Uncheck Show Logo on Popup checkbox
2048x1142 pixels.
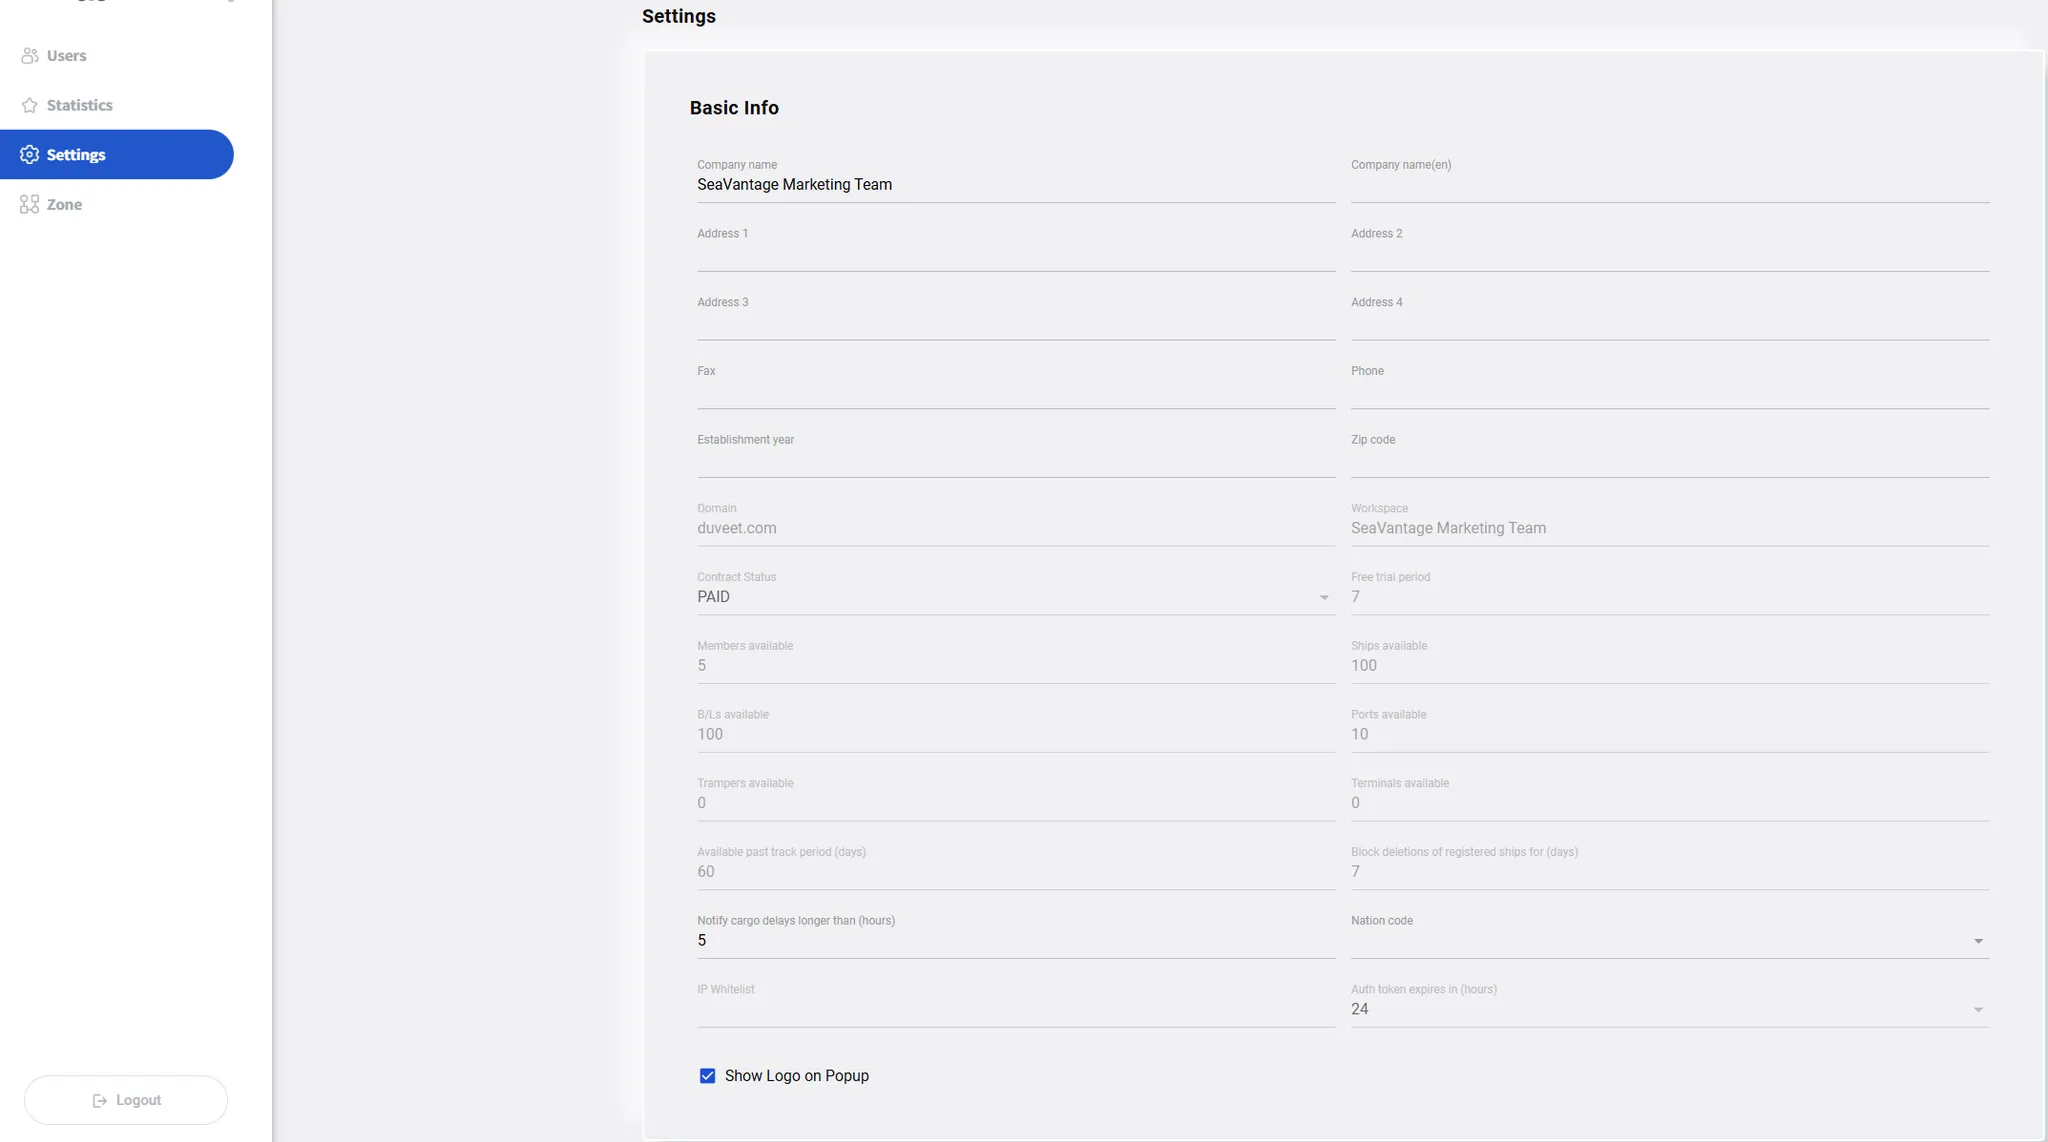coord(707,1076)
